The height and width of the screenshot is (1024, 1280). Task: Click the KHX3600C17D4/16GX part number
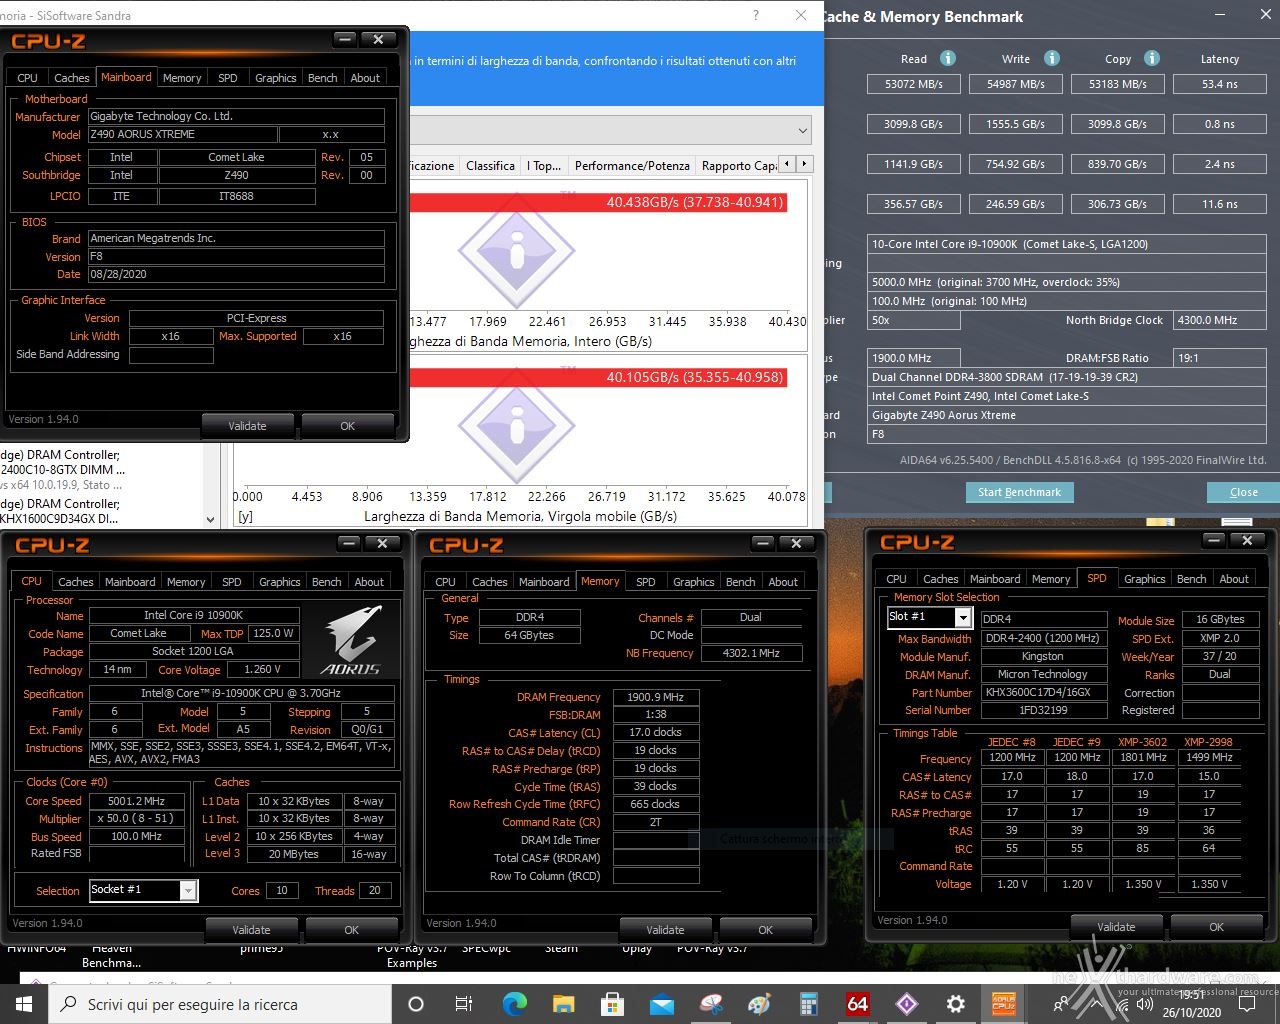[1043, 692]
